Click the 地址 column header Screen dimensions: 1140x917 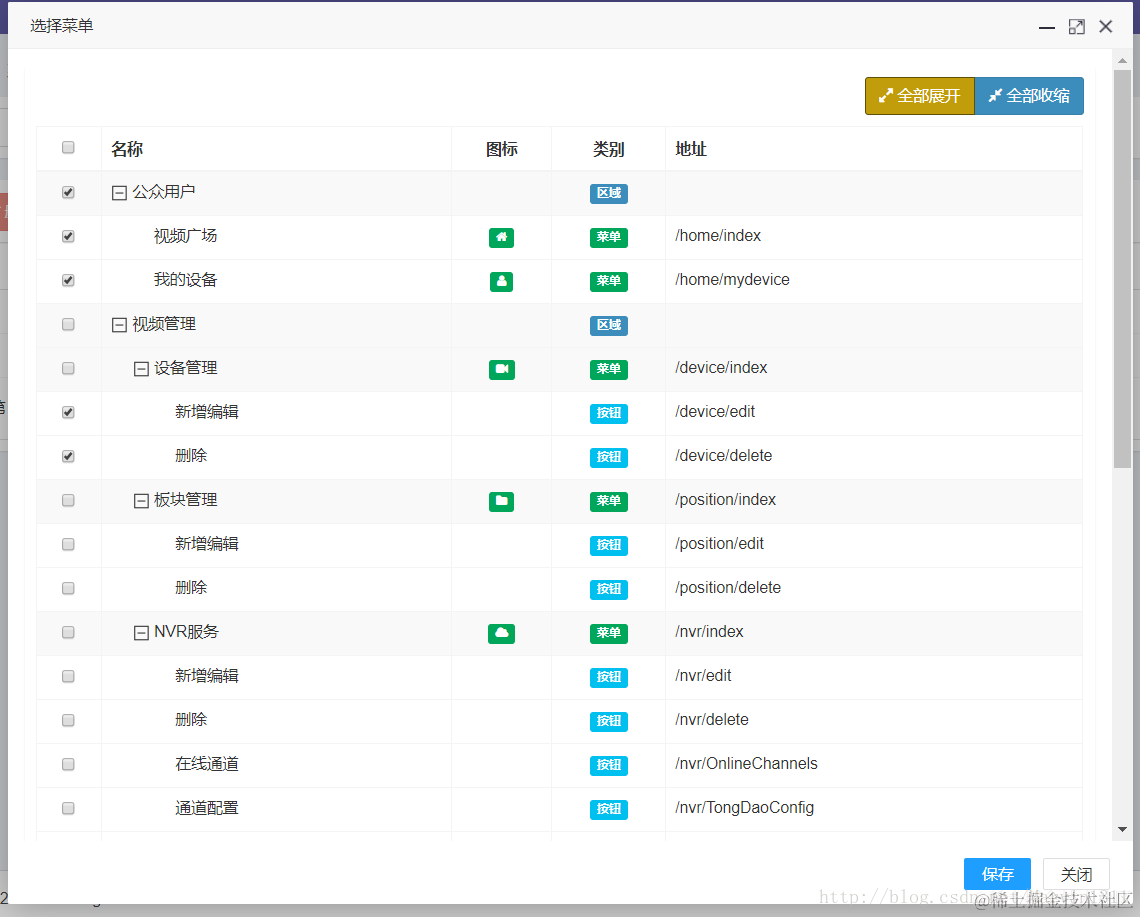(x=691, y=149)
